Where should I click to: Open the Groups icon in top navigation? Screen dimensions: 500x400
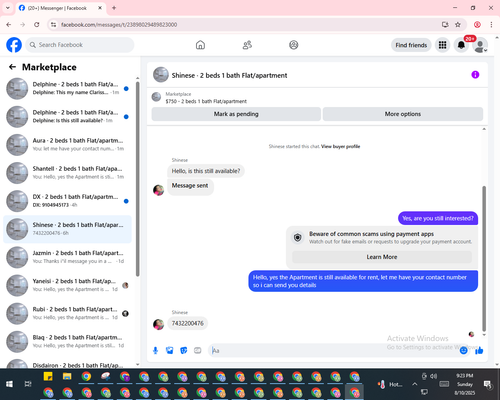tap(294, 45)
